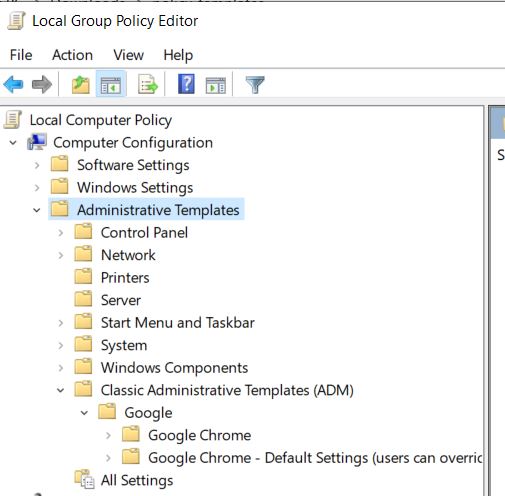Click the Forward arrow toolbar icon
Viewport: 505px width, 496px height.
(42, 84)
